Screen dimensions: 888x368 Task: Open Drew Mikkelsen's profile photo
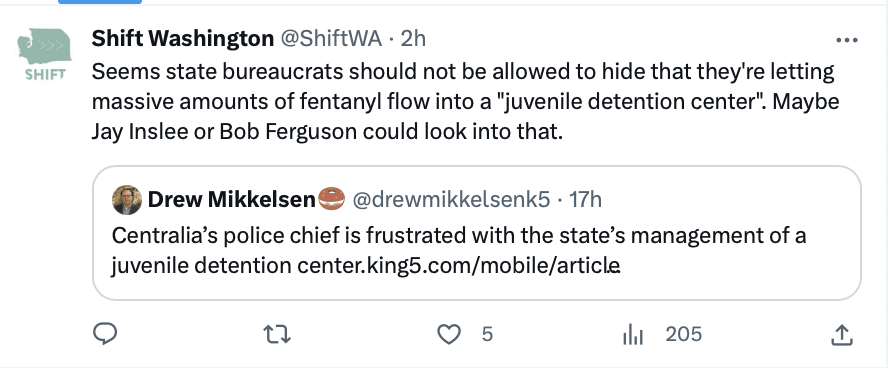tap(127, 199)
